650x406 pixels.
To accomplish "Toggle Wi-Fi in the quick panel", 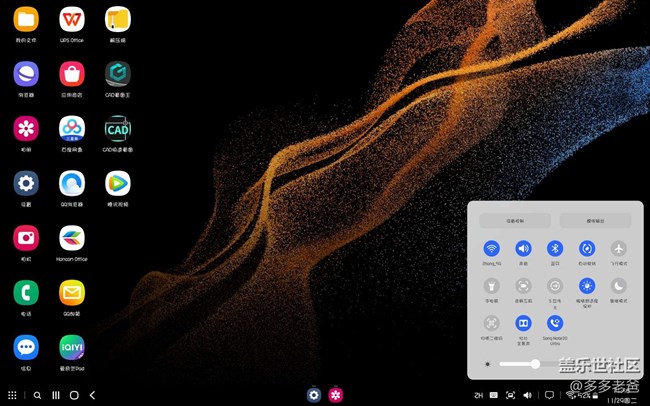I will click(x=492, y=249).
